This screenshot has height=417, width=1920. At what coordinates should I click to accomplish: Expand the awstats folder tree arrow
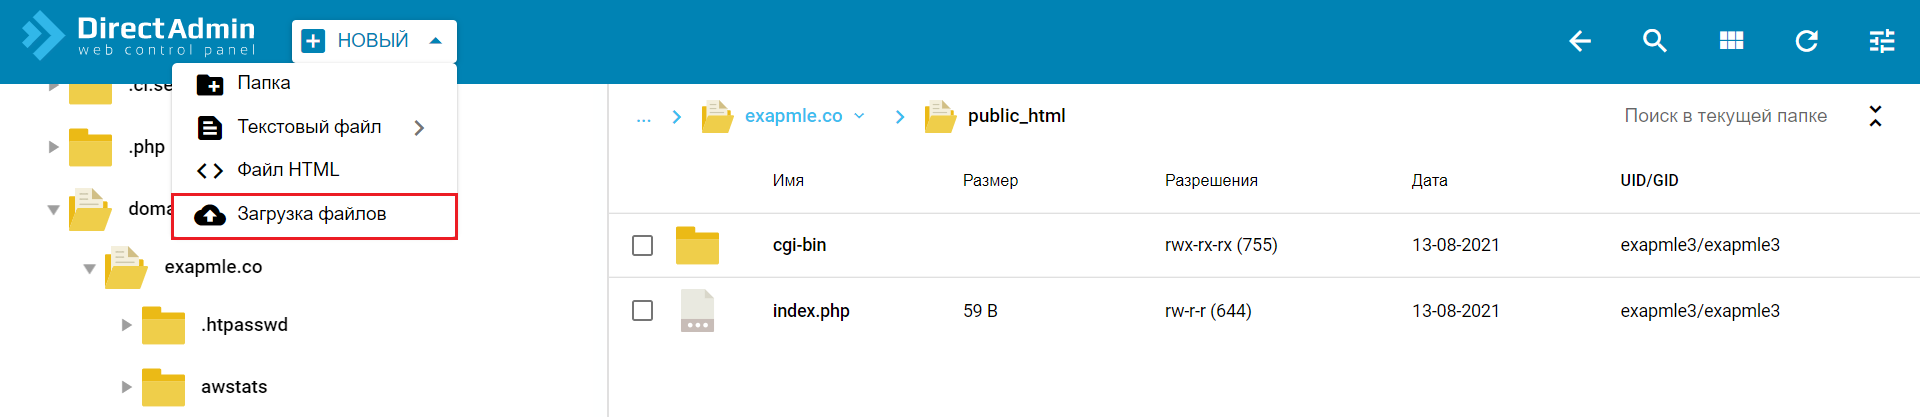click(126, 387)
